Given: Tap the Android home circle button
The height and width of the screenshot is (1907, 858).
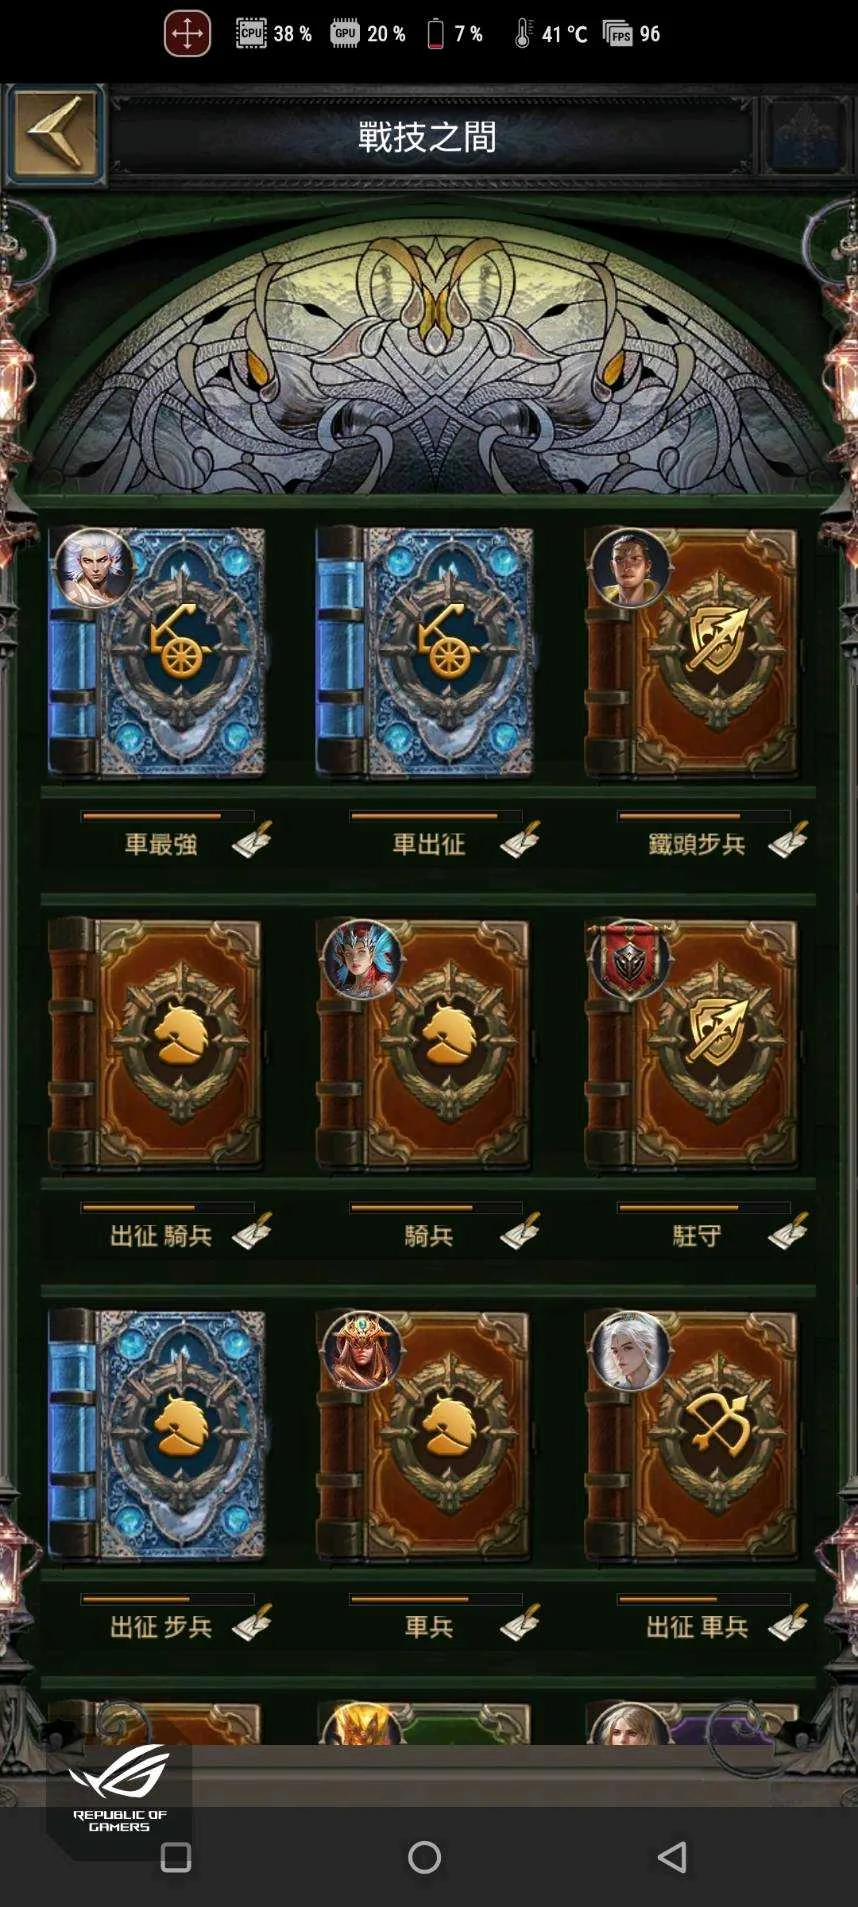Looking at the screenshot, I should pyautogui.click(x=425, y=1857).
